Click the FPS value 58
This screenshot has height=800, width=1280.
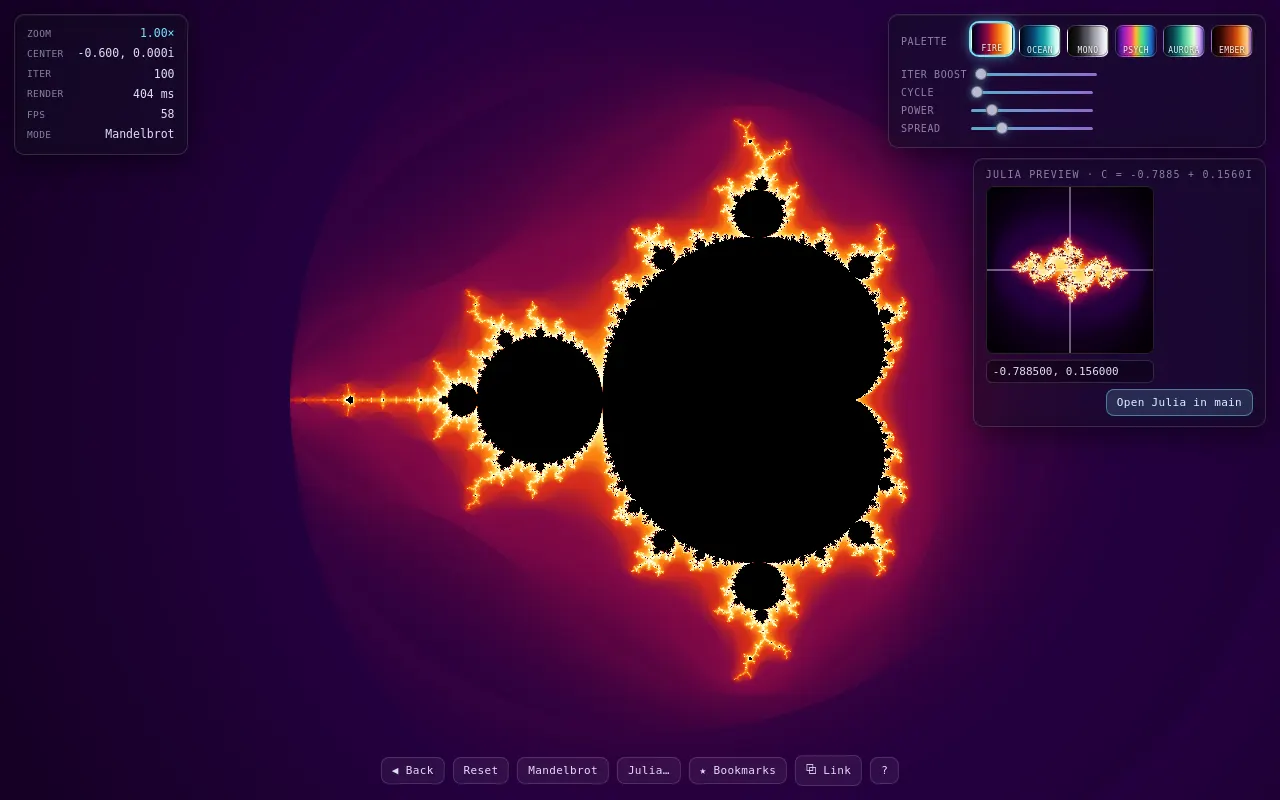[x=167, y=114]
